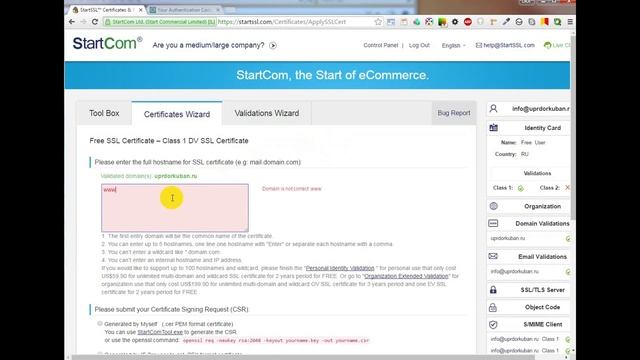The height and width of the screenshot is (360, 640).
Task: Click the green headset Live Chat icon
Action: click(x=548, y=45)
